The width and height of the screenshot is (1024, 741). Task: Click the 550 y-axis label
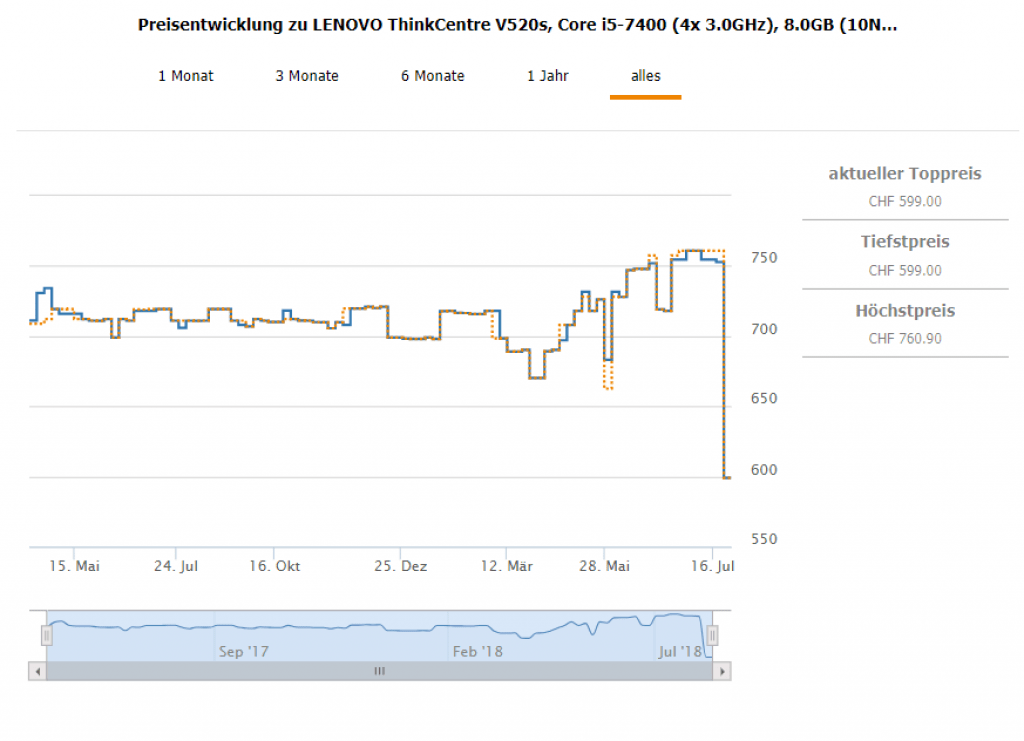pyautogui.click(x=763, y=539)
